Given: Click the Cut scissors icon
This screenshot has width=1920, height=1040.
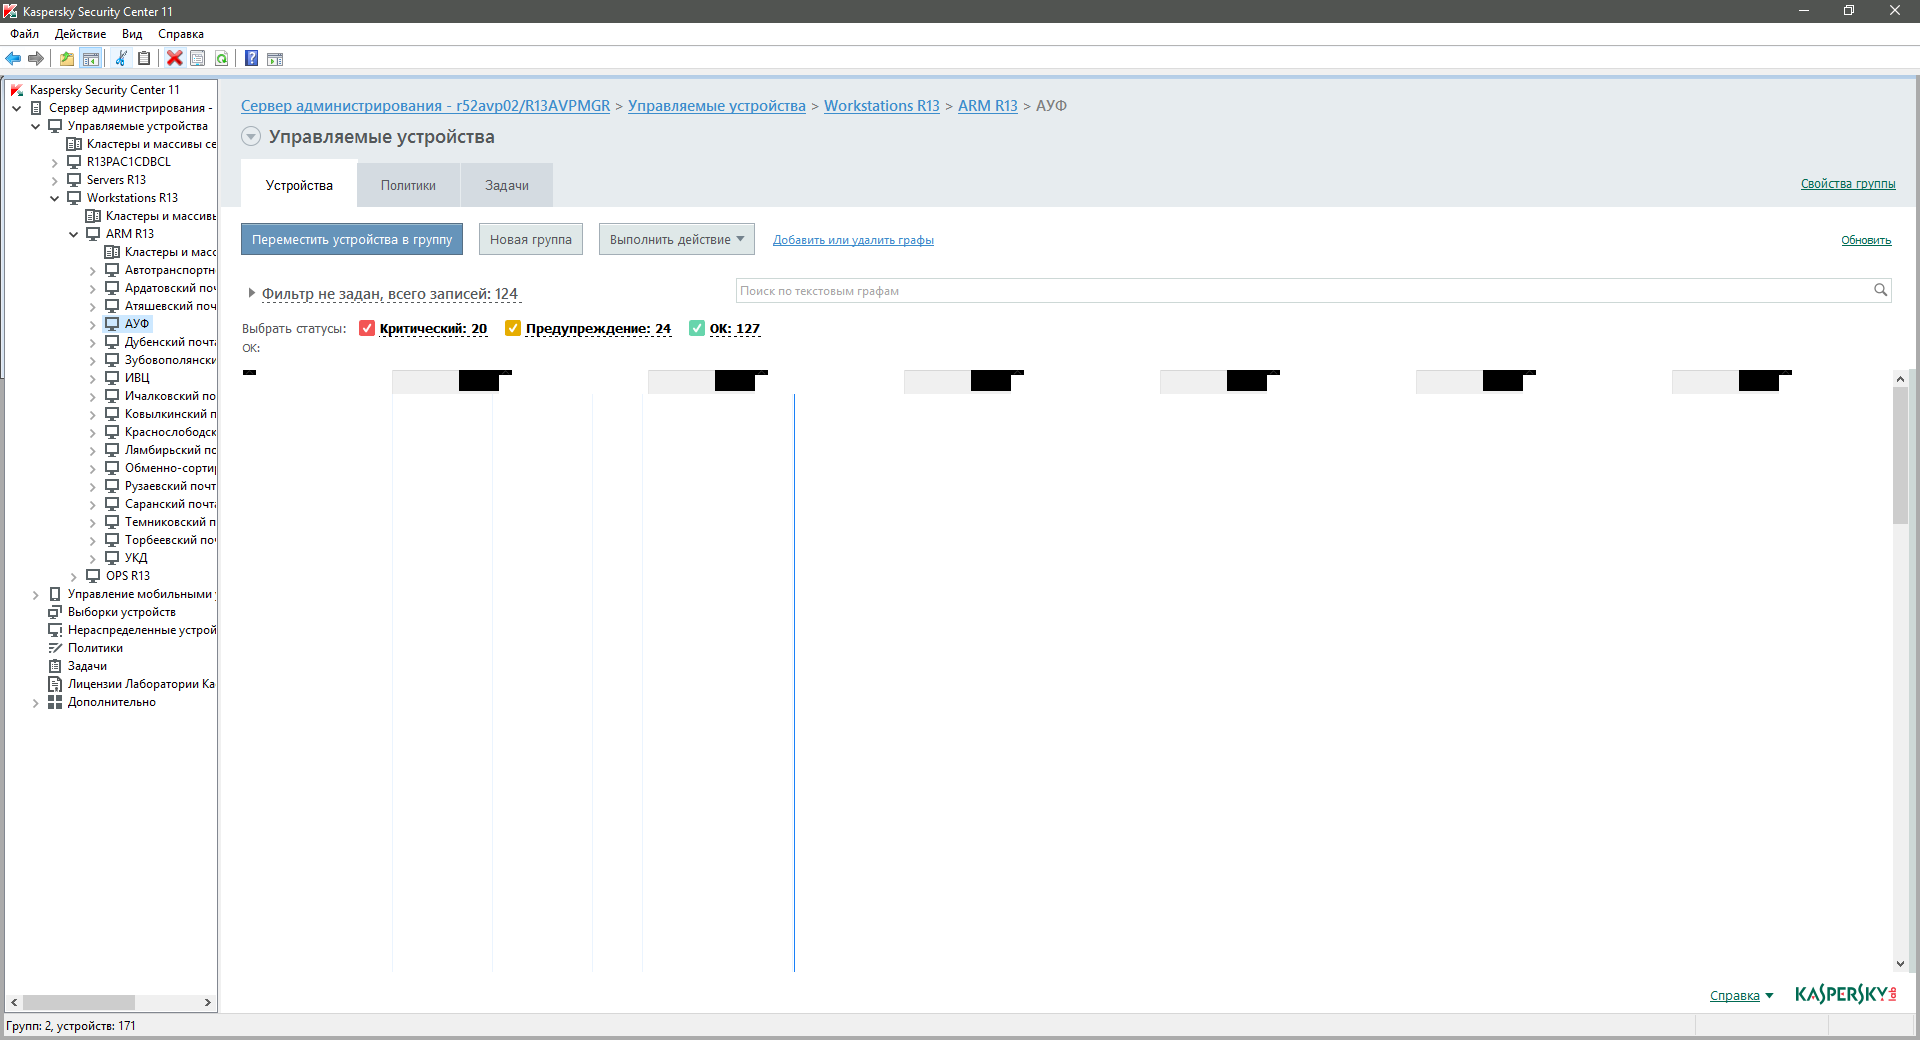Looking at the screenshot, I should coord(121,58).
